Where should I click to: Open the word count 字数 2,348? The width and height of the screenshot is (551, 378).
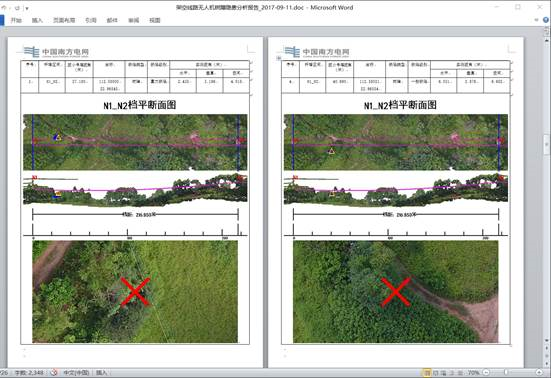[x=29, y=372]
